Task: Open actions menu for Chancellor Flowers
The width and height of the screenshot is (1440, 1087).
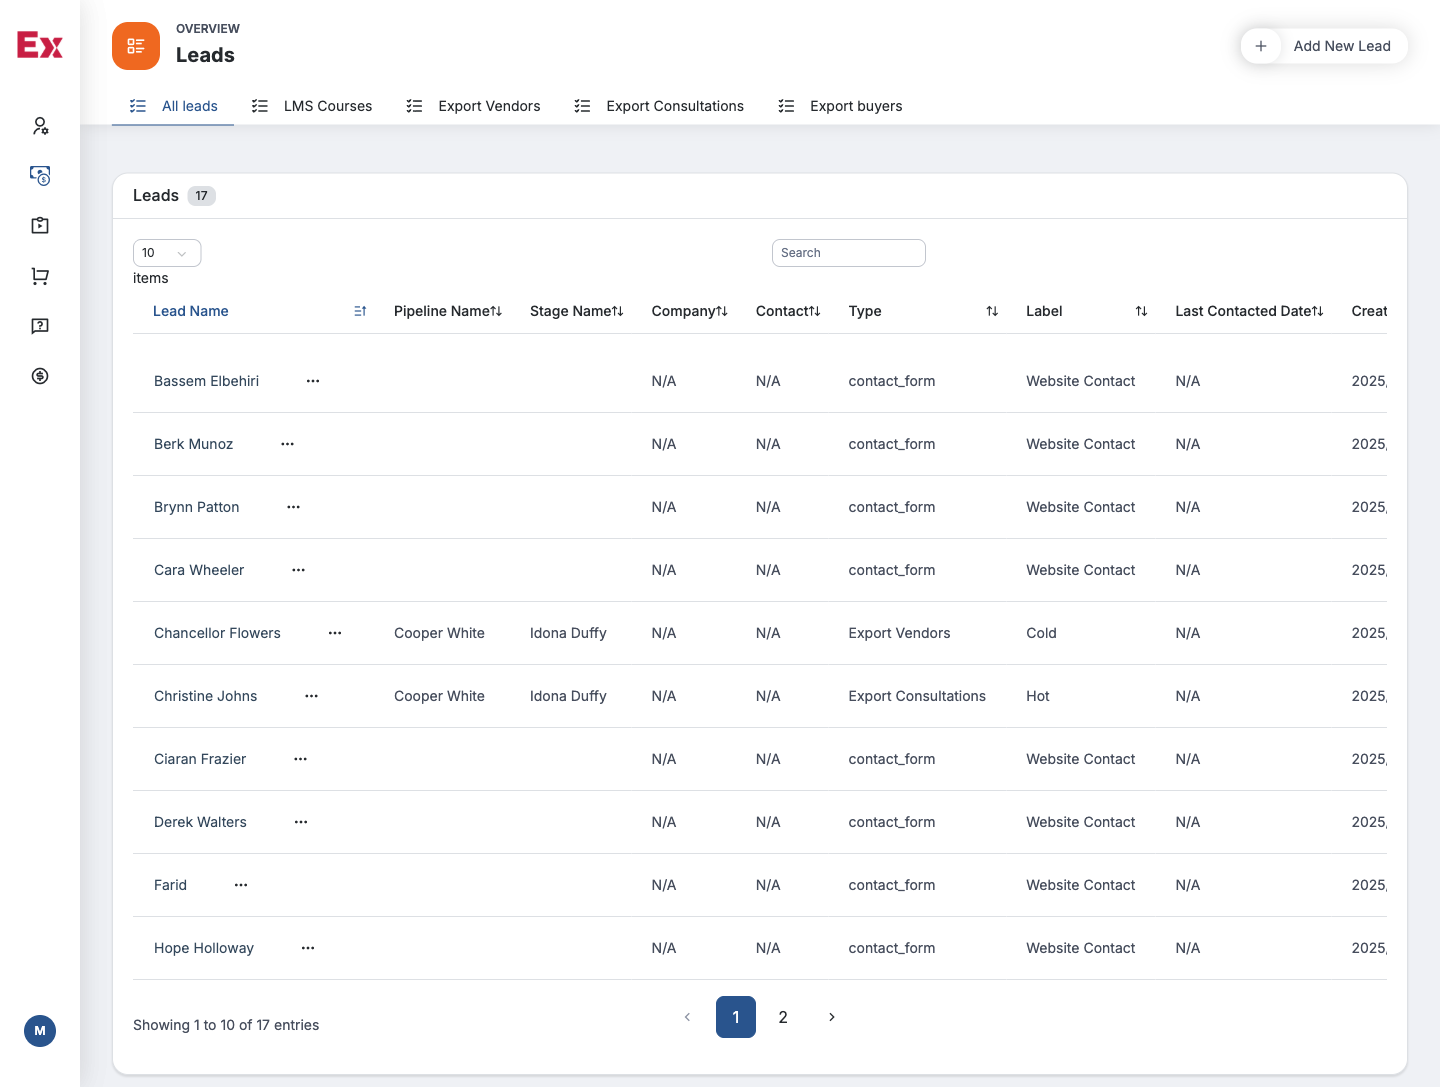Action: 335,633
